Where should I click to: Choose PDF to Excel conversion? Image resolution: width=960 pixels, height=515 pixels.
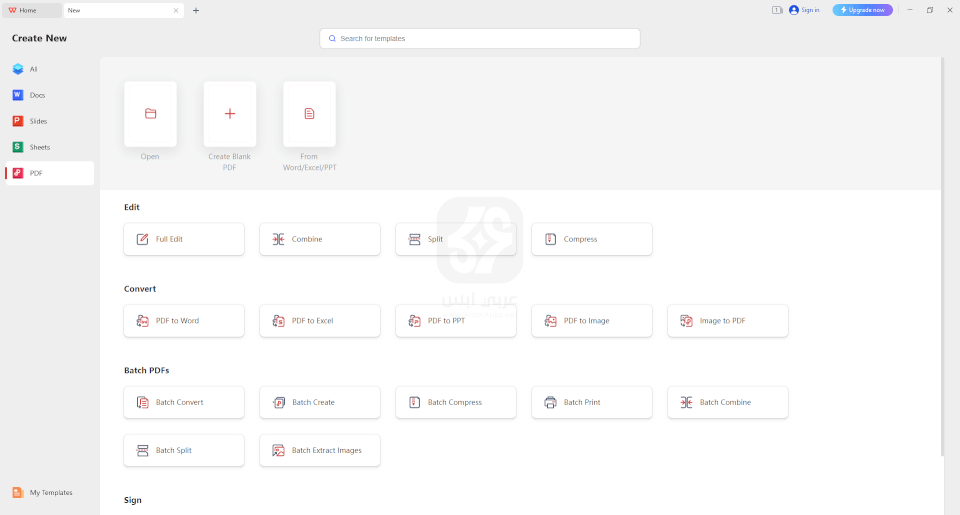point(320,321)
